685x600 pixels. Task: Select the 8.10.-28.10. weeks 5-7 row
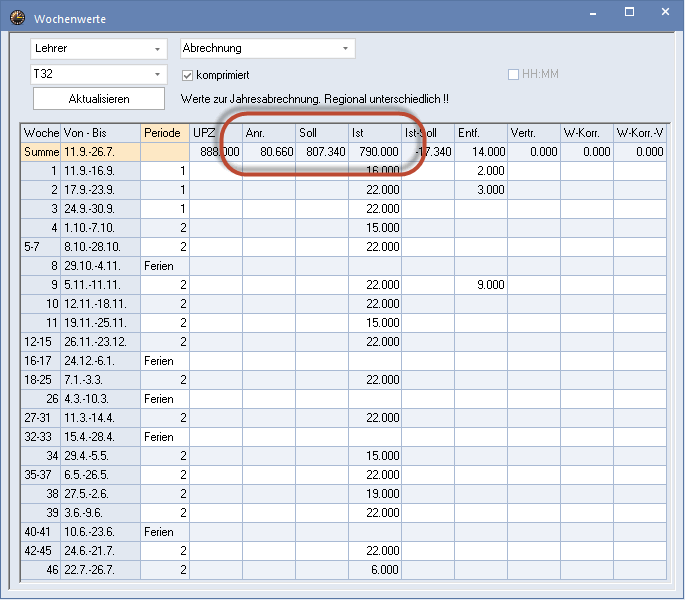coord(343,247)
